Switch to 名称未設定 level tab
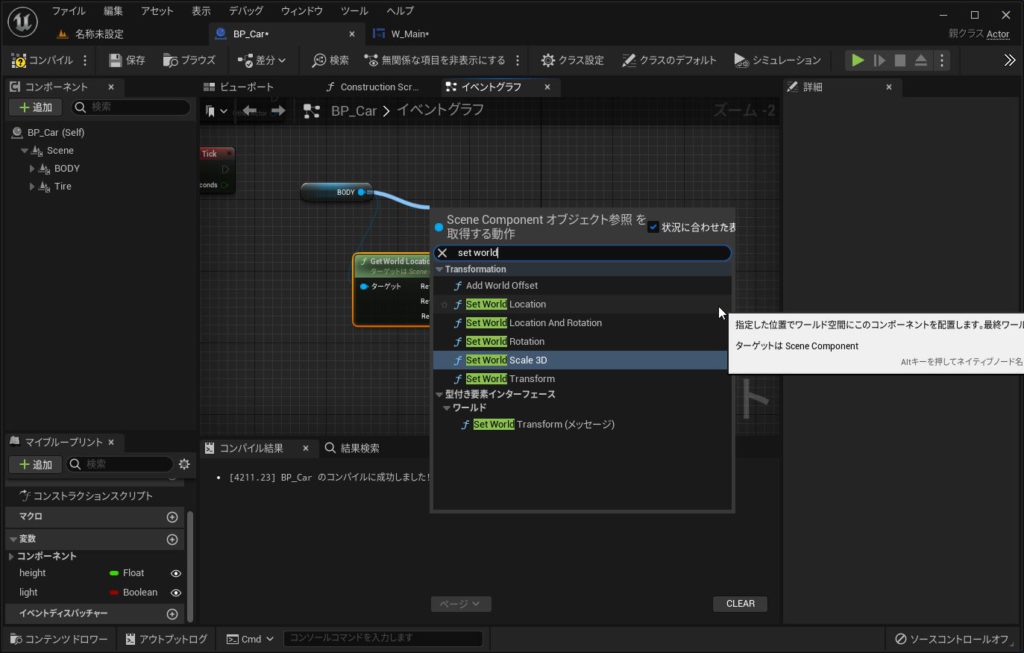Viewport: 1024px width, 653px height. pos(98,34)
